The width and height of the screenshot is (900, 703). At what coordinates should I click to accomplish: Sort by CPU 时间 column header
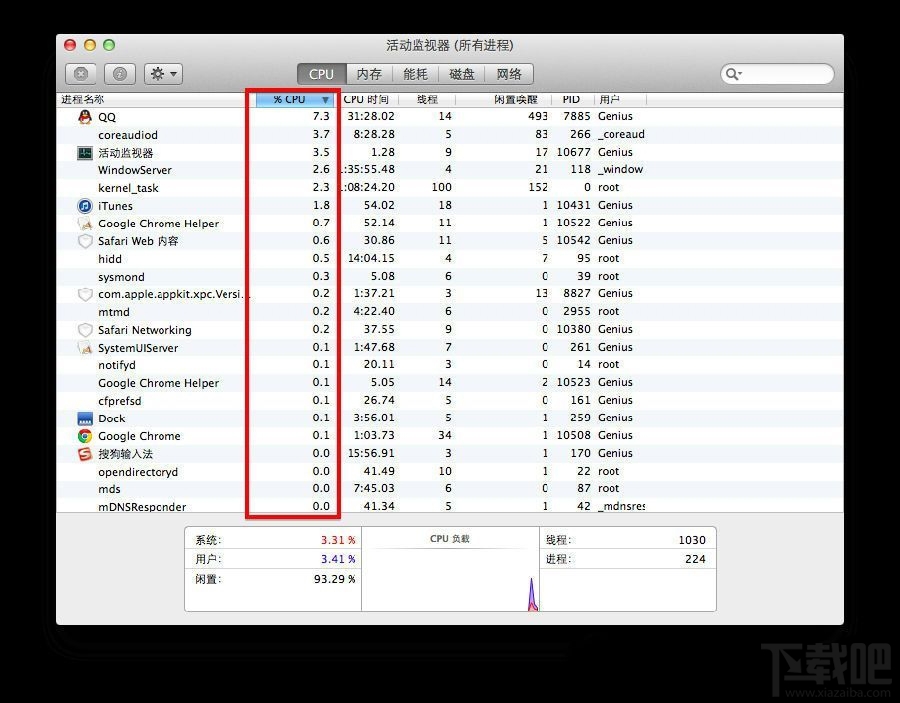tap(366, 99)
